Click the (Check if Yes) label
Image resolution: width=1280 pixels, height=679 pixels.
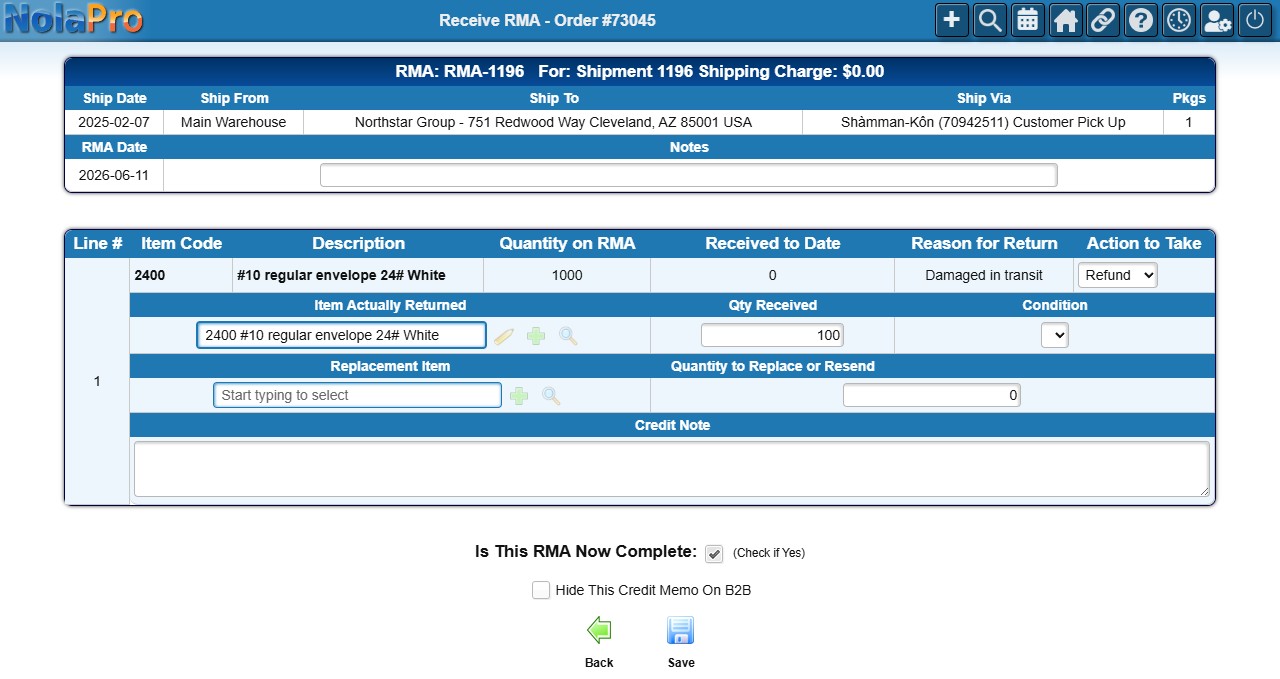pyautogui.click(x=769, y=553)
